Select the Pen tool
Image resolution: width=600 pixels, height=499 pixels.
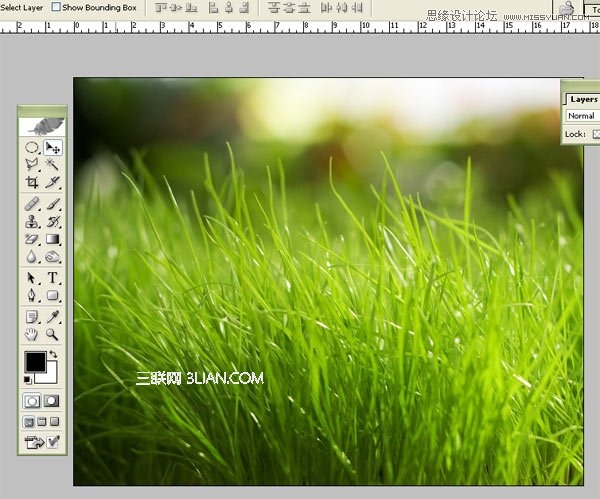pos(32,295)
